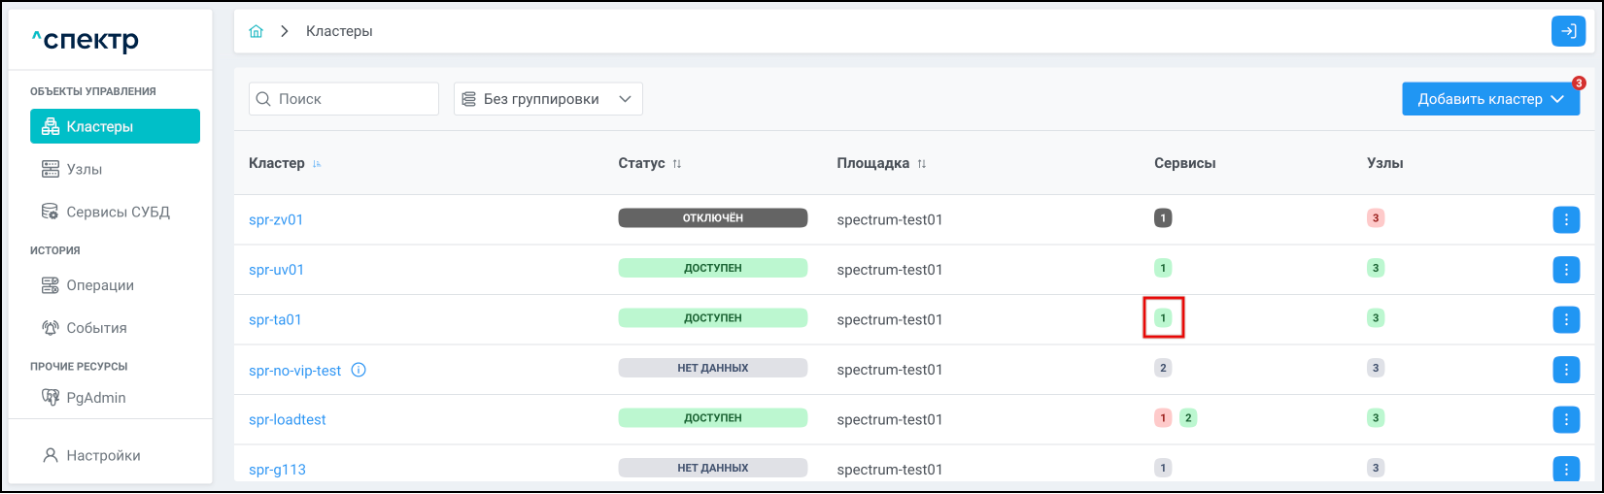Screen dimensions: 1604x494
Task: Go to Узлы in the sidebar
Action: coord(84,169)
